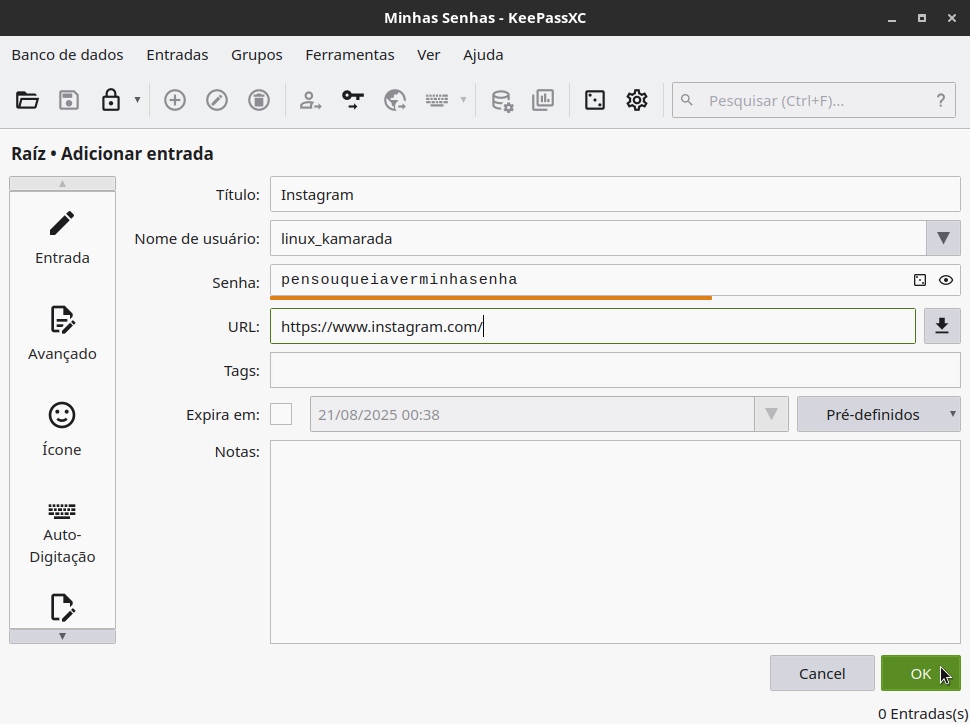
Task: Click the edit entry pencil-circle icon
Action: (217, 100)
